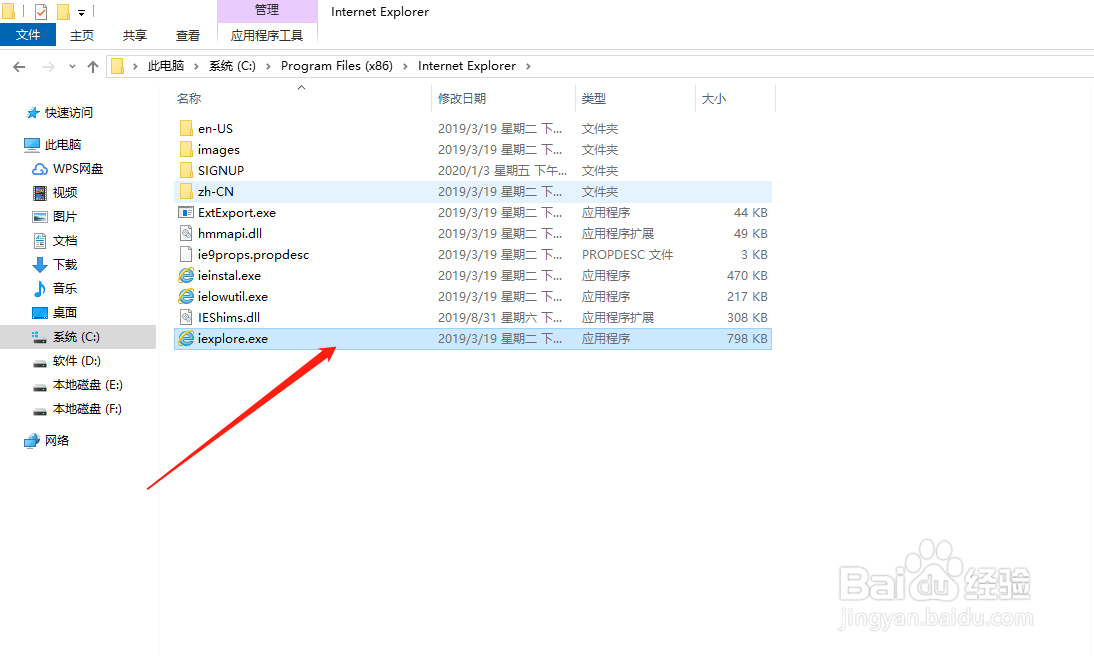Select the iexplore.exe file name

pyautogui.click(x=232, y=338)
